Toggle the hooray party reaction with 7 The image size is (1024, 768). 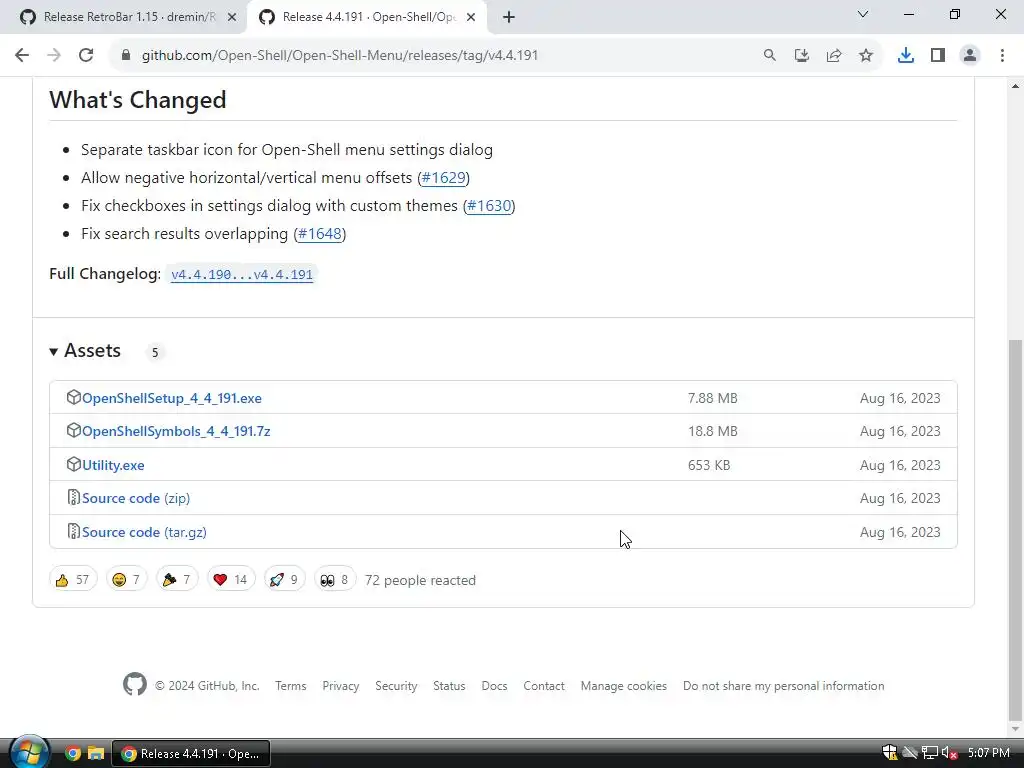176,580
